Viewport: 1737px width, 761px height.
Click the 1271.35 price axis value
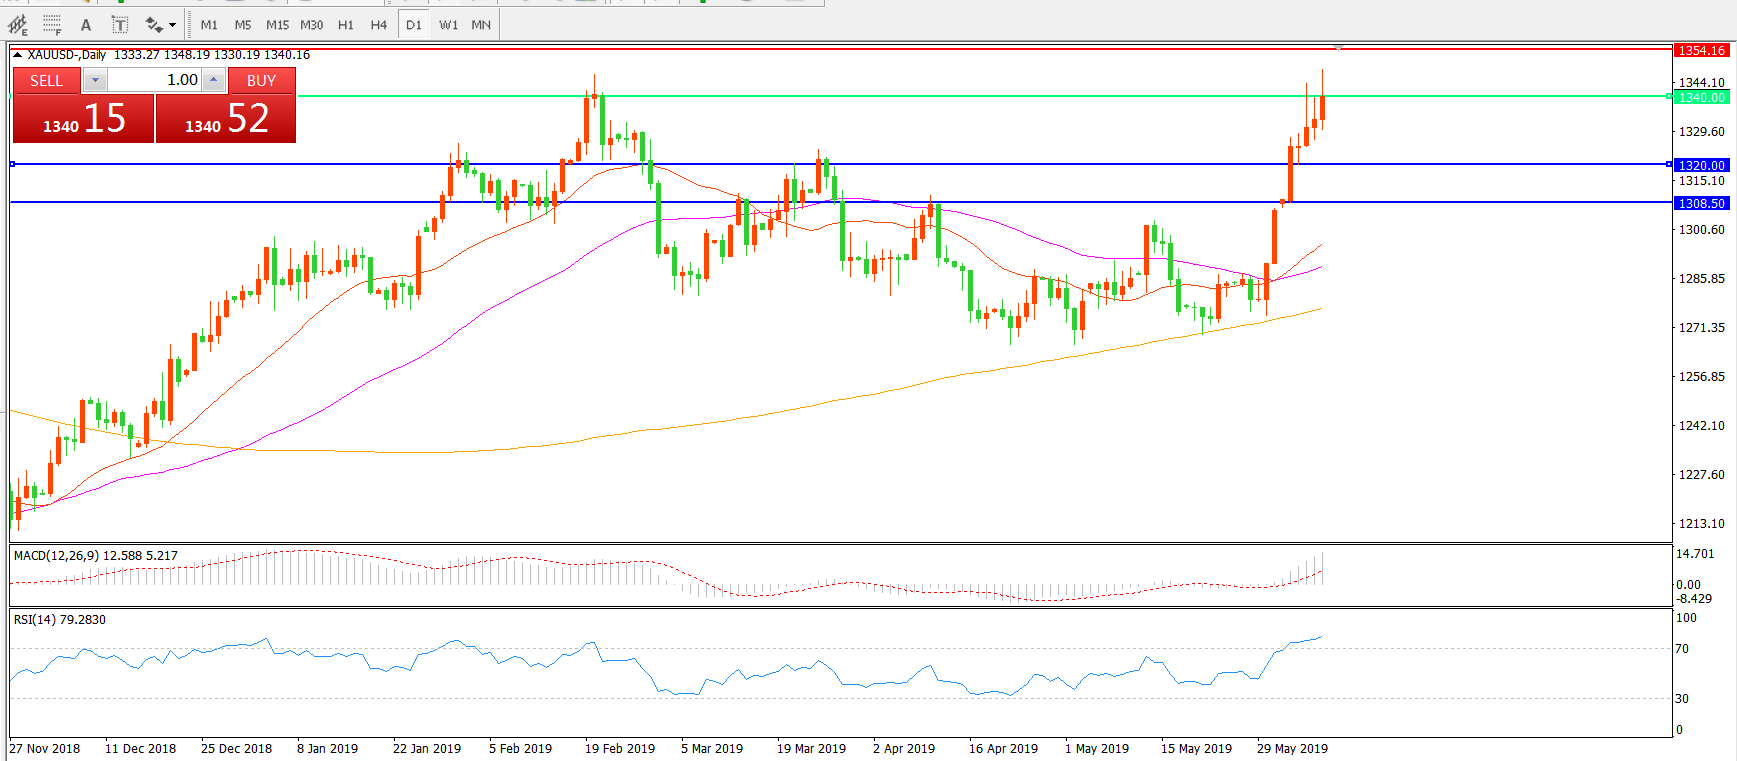pyautogui.click(x=1701, y=327)
